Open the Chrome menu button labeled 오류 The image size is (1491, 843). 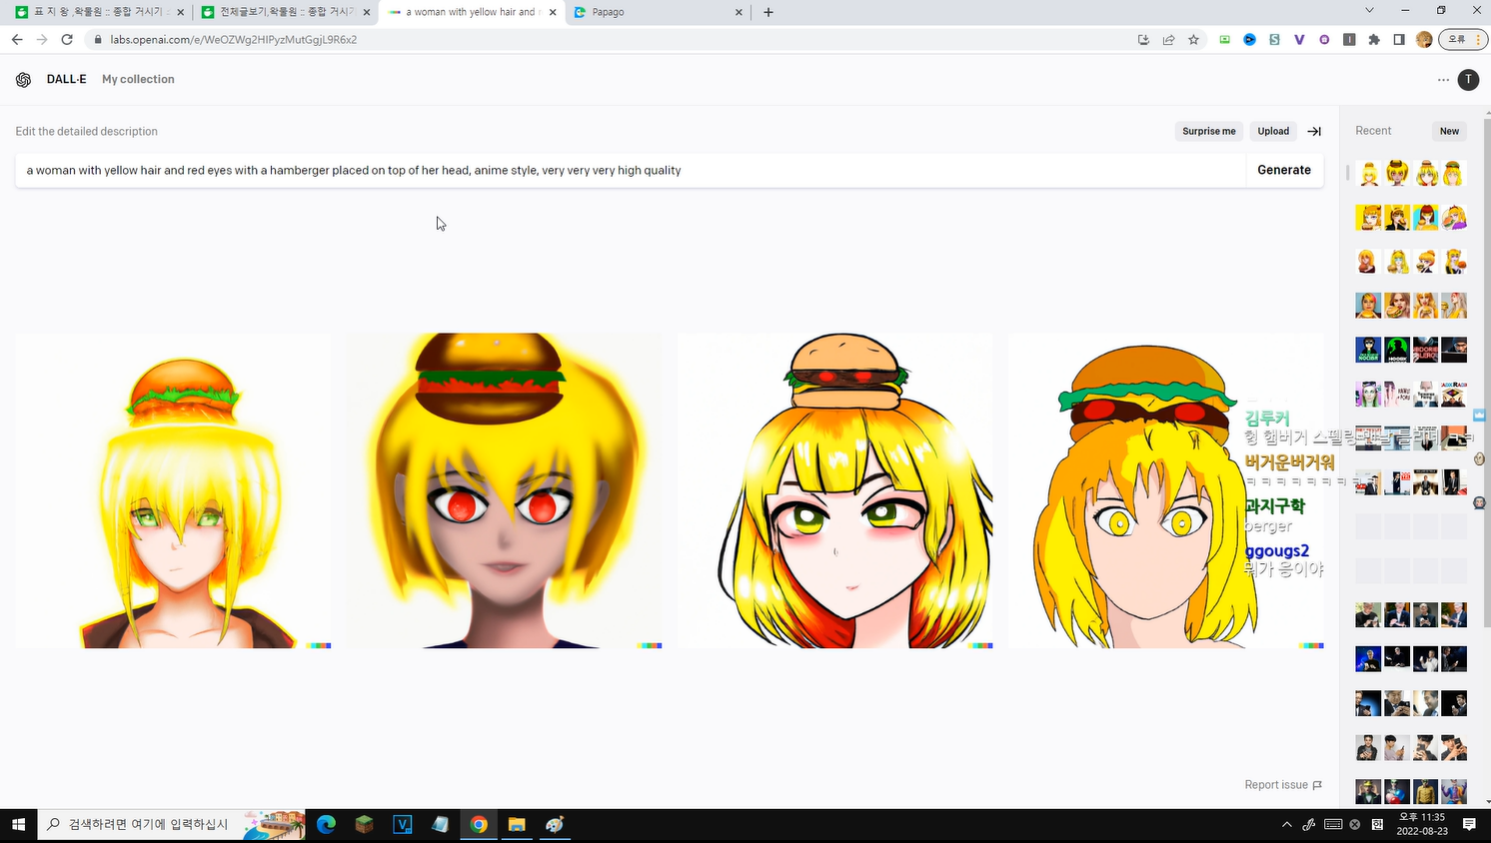pos(1463,40)
